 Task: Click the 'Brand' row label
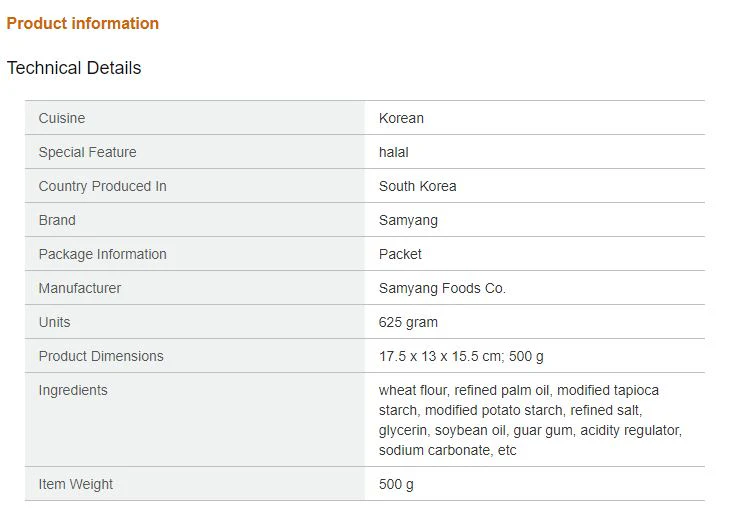[x=57, y=220]
